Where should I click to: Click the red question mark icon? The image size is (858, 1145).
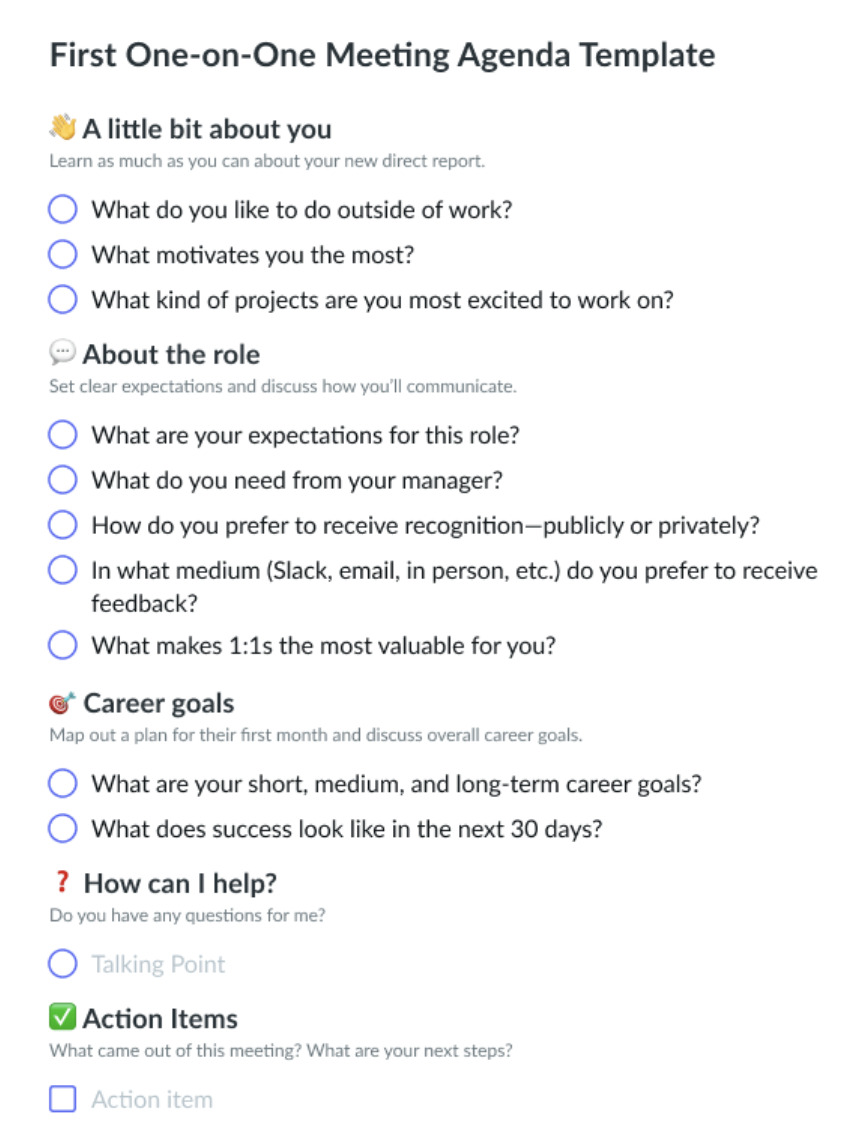(62, 882)
